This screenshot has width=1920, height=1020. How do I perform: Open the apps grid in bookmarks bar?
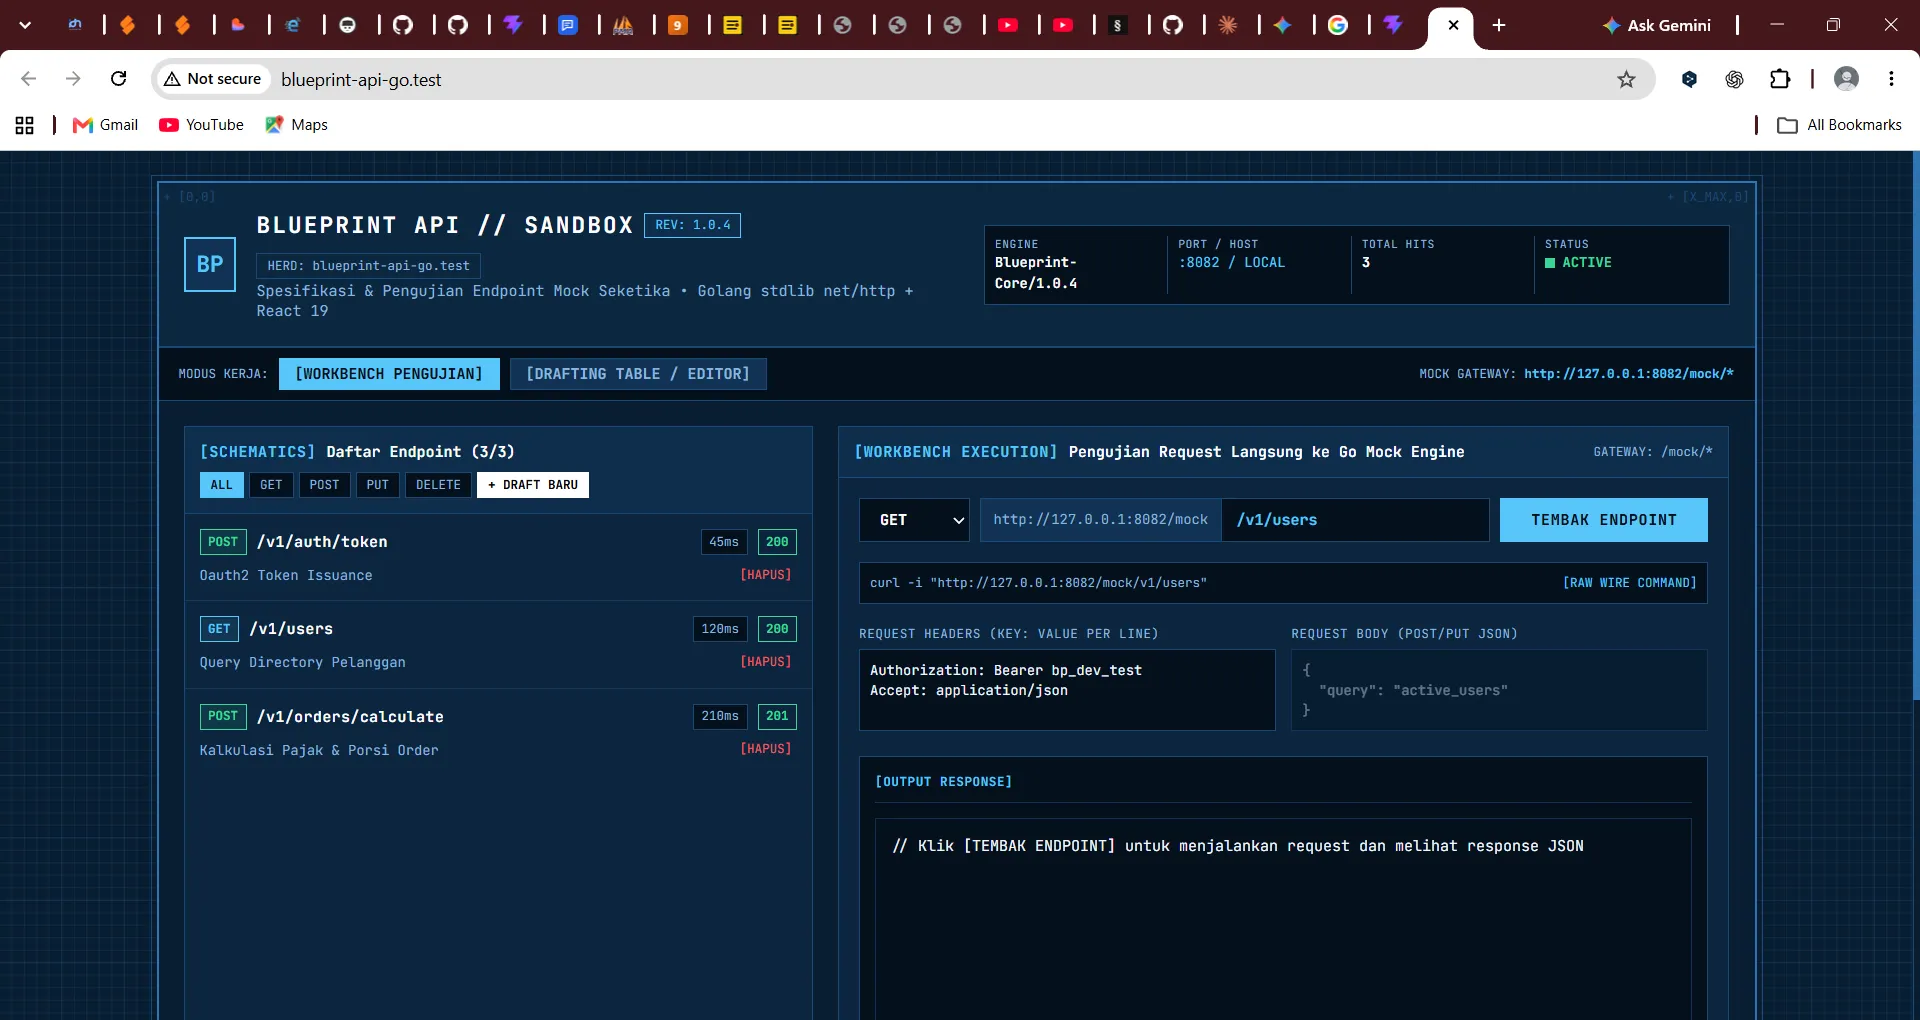[x=25, y=125]
